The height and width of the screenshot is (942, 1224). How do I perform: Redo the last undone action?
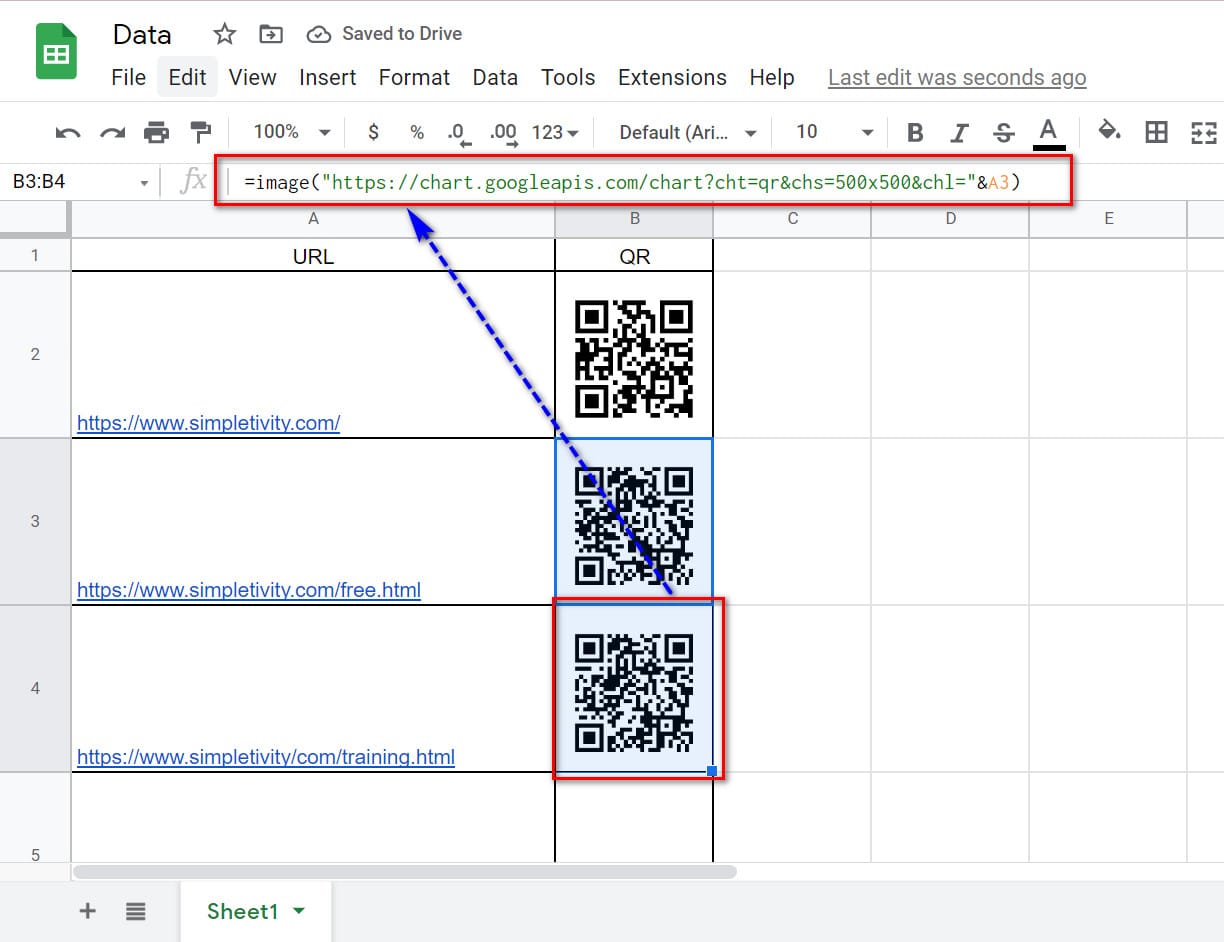(112, 132)
